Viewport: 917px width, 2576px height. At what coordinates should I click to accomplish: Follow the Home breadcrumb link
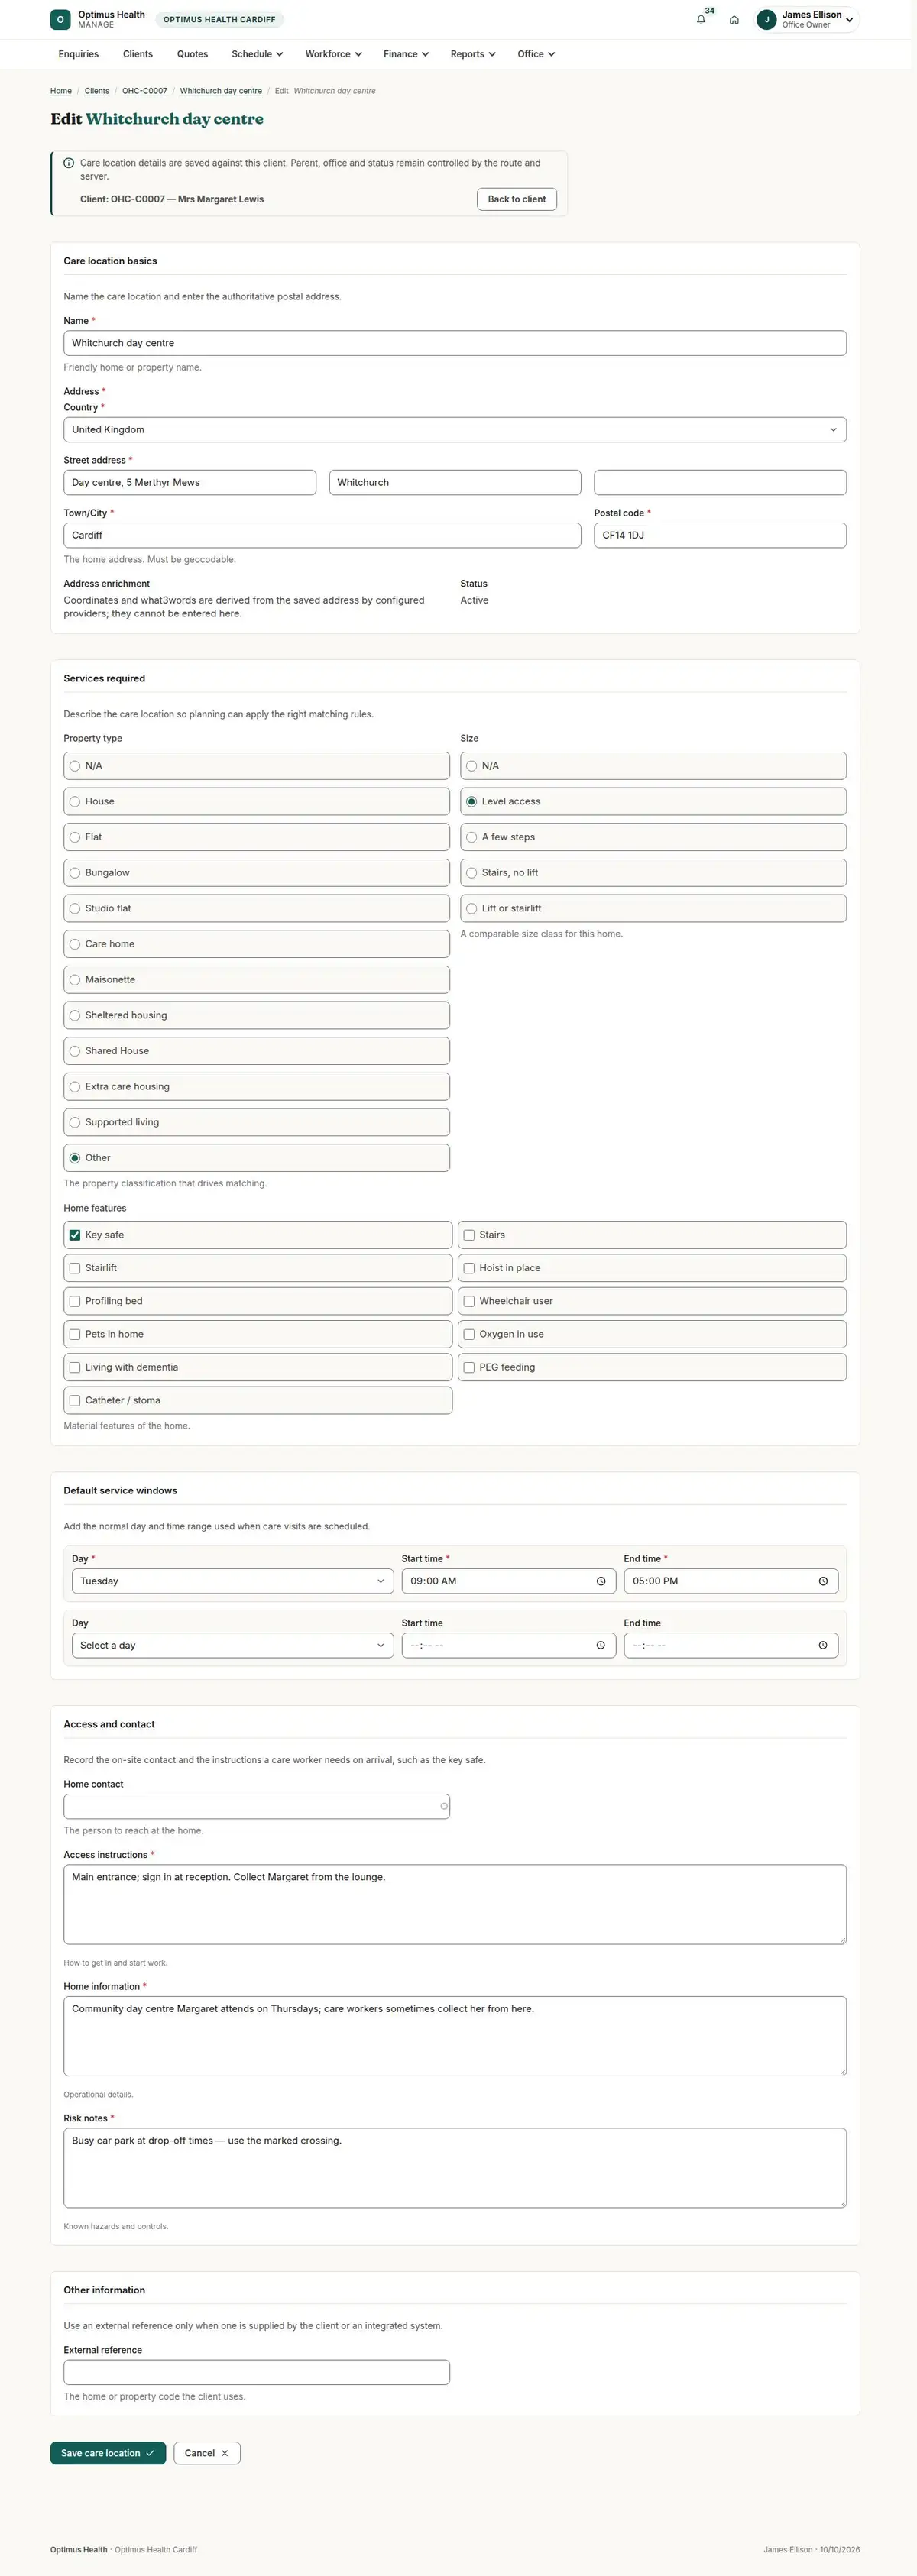(x=61, y=91)
